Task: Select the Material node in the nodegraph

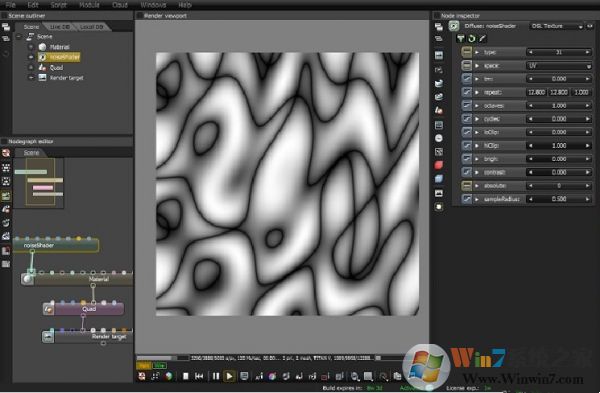Action: pos(77,279)
